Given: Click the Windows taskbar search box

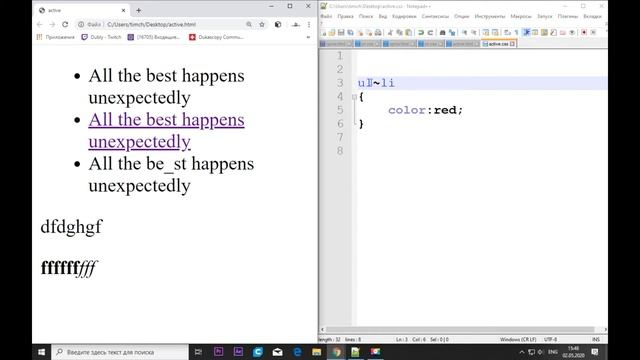Looking at the screenshot, I should 120,352.
